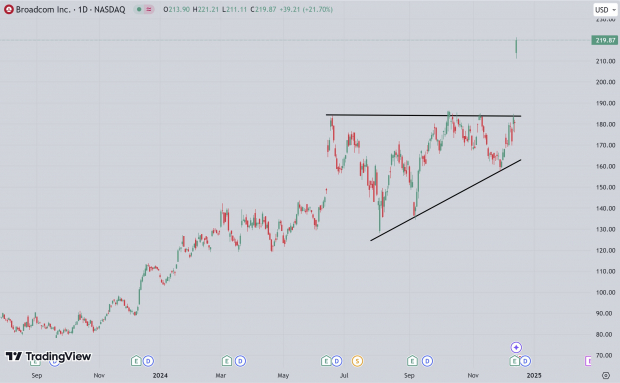Click the 160.00 price axis label
This screenshot has width=620, height=383.
pos(605,166)
